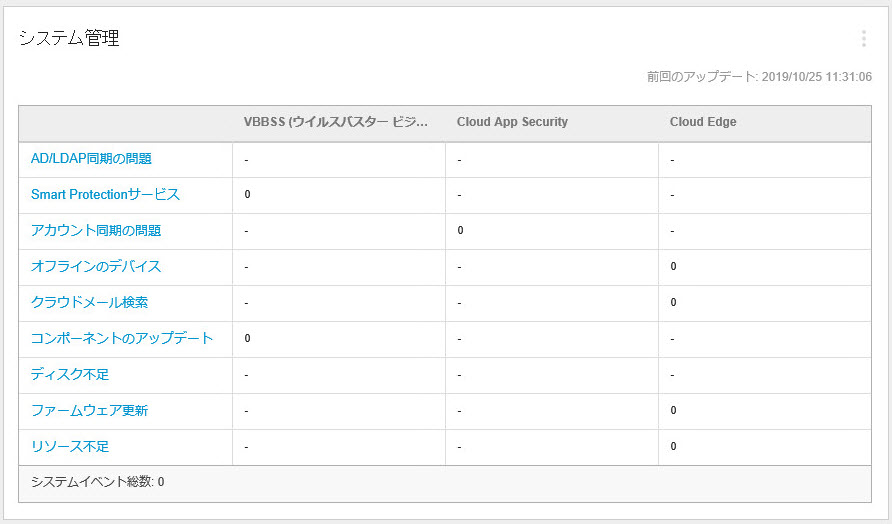Click the 前回のアップデート timestamp
This screenshot has width=892, height=524.
(x=759, y=77)
